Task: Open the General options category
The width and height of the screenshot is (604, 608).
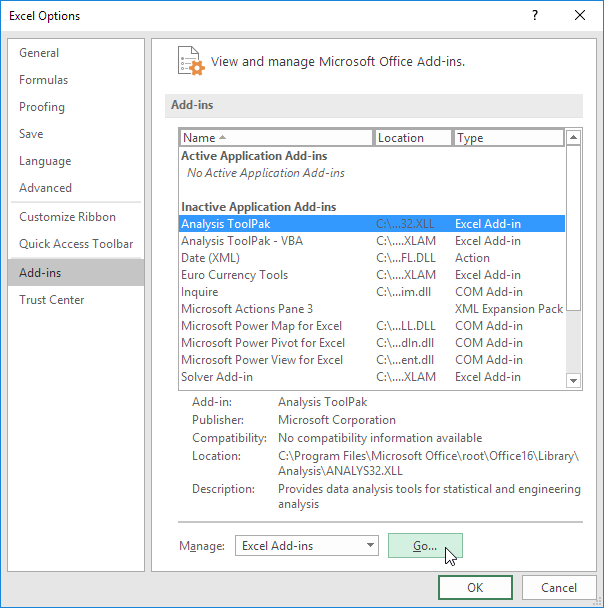Action: [x=76, y=53]
